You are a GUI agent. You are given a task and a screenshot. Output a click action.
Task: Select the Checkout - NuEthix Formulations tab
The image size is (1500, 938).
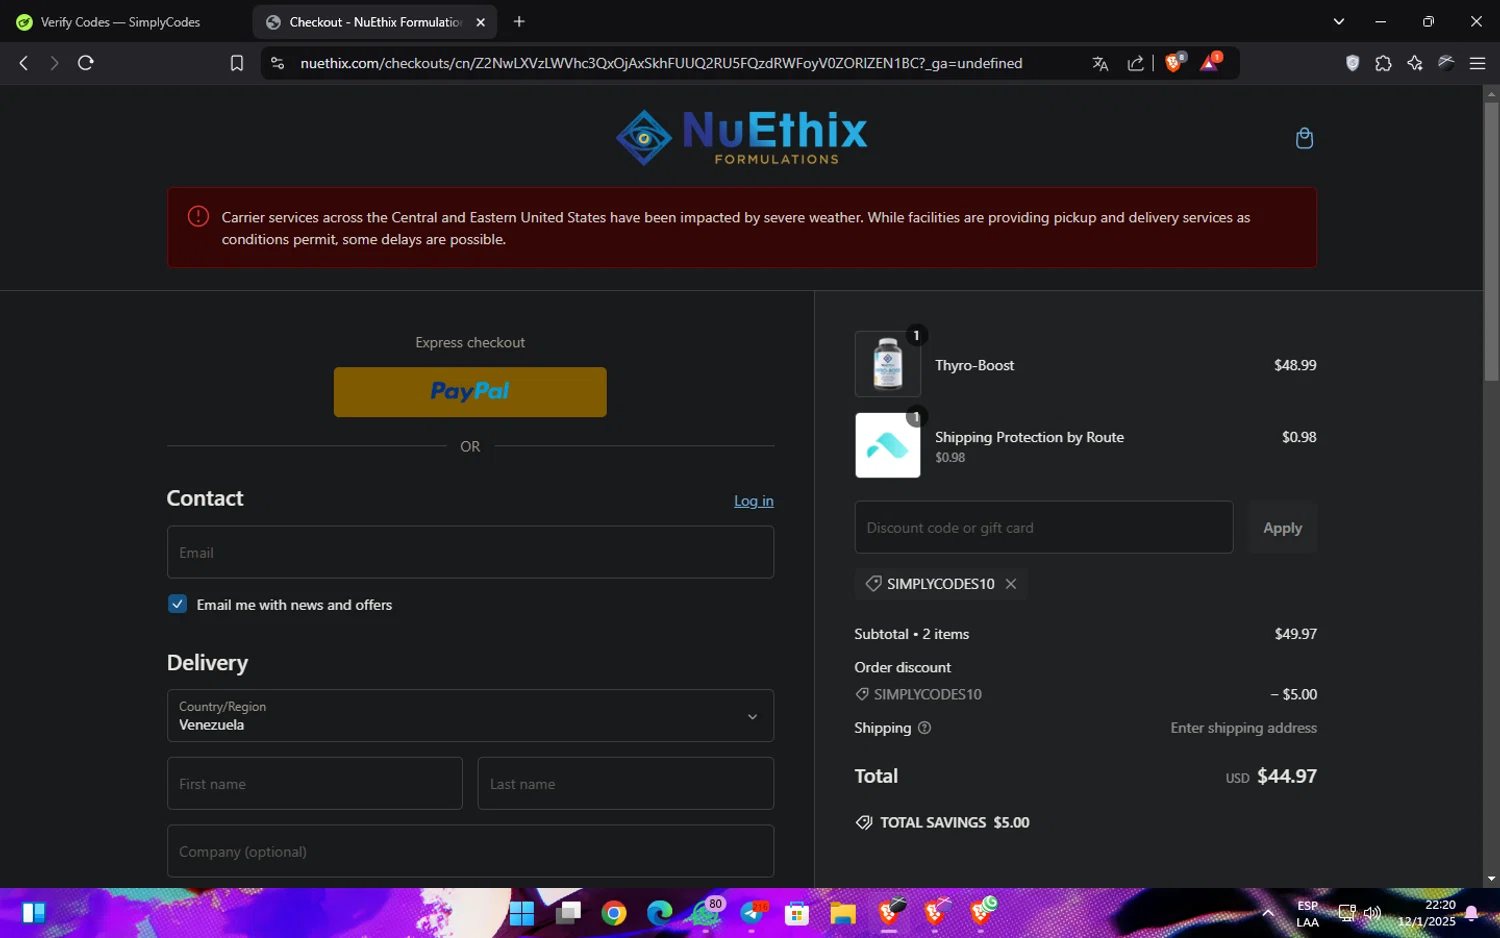[375, 22]
